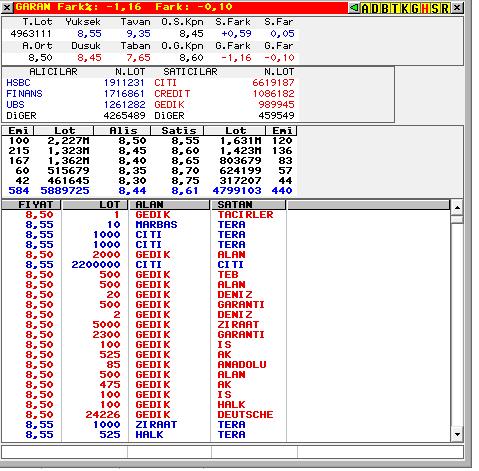The image size is (479, 471).
Task: Click the yellow D button in title bar
Action: click(x=375, y=8)
